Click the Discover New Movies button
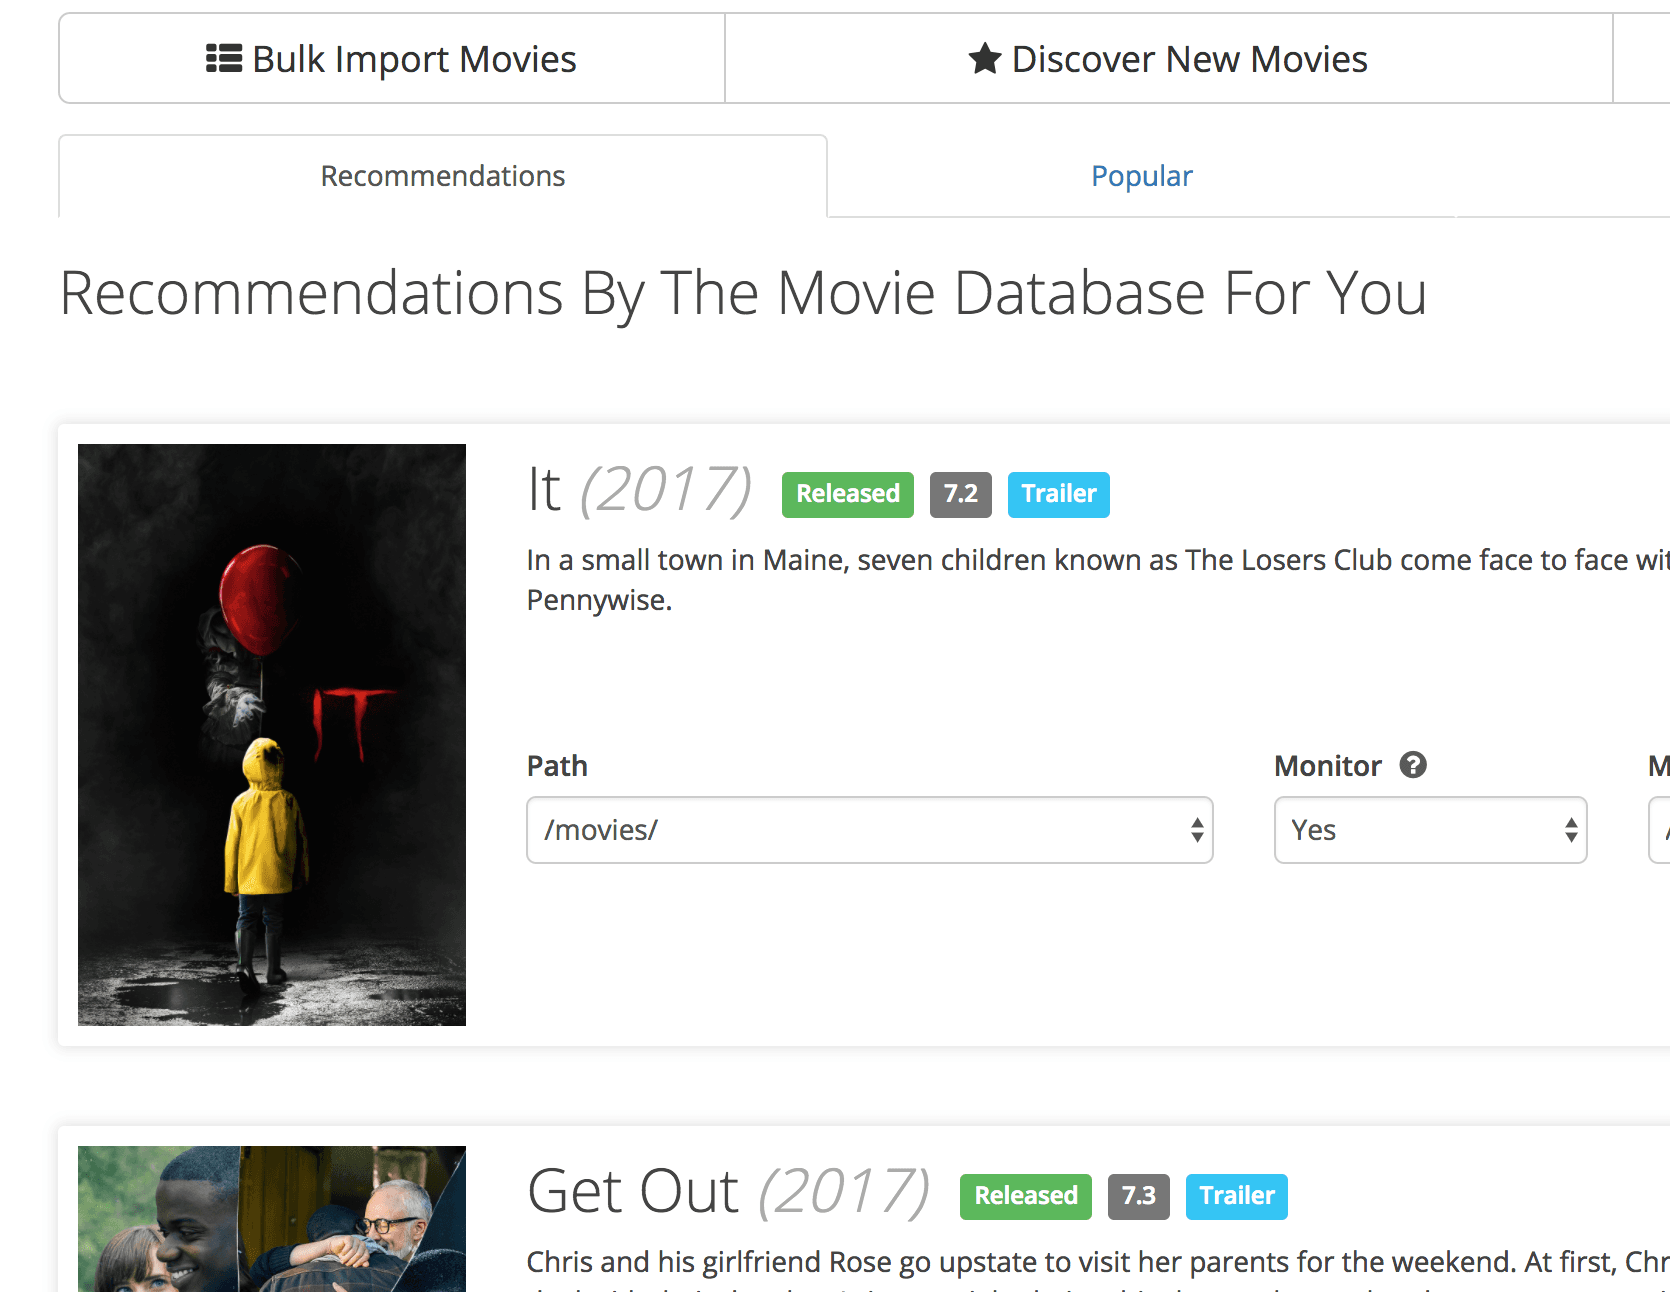The height and width of the screenshot is (1292, 1670). [1168, 59]
